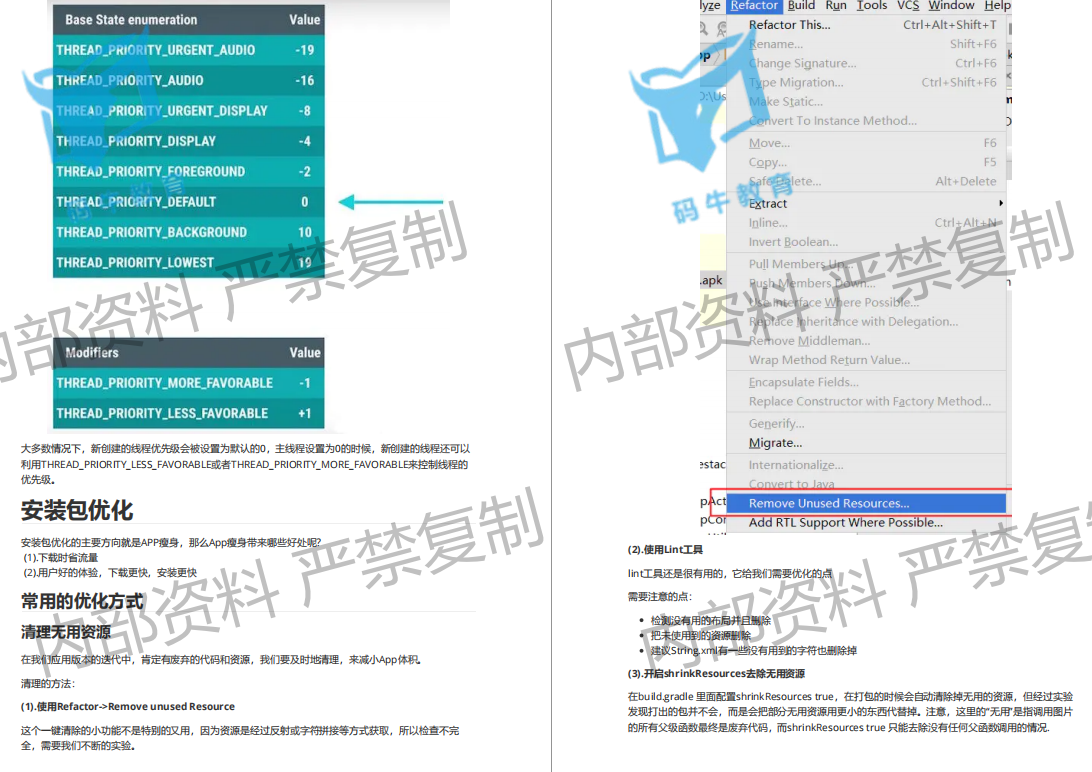
Task: Select Push Members Down... entry
Action: click(x=866, y=283)
